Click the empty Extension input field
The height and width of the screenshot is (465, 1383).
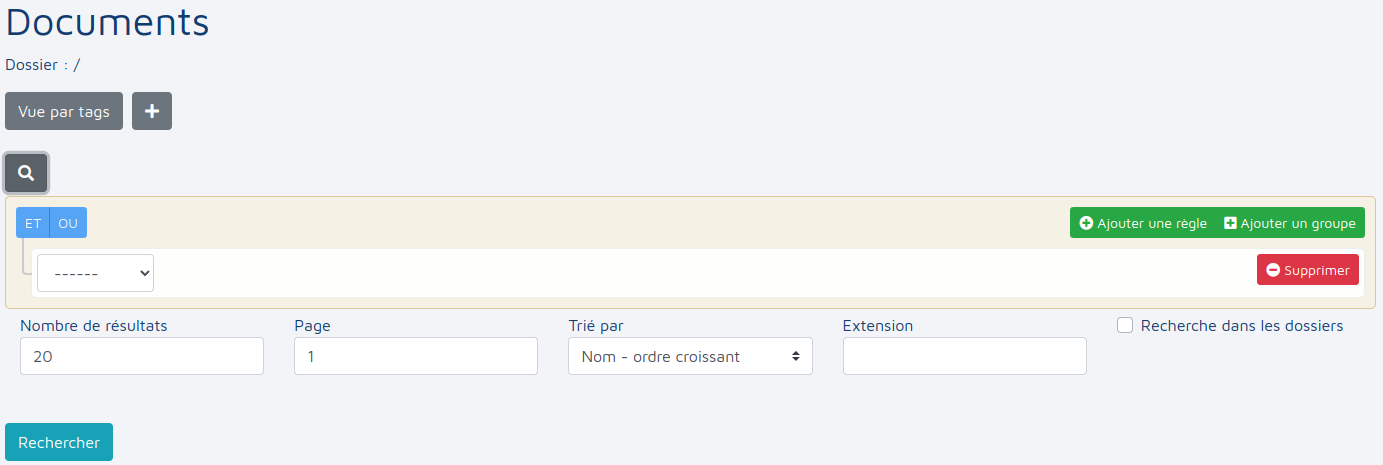tap(964, 356)
